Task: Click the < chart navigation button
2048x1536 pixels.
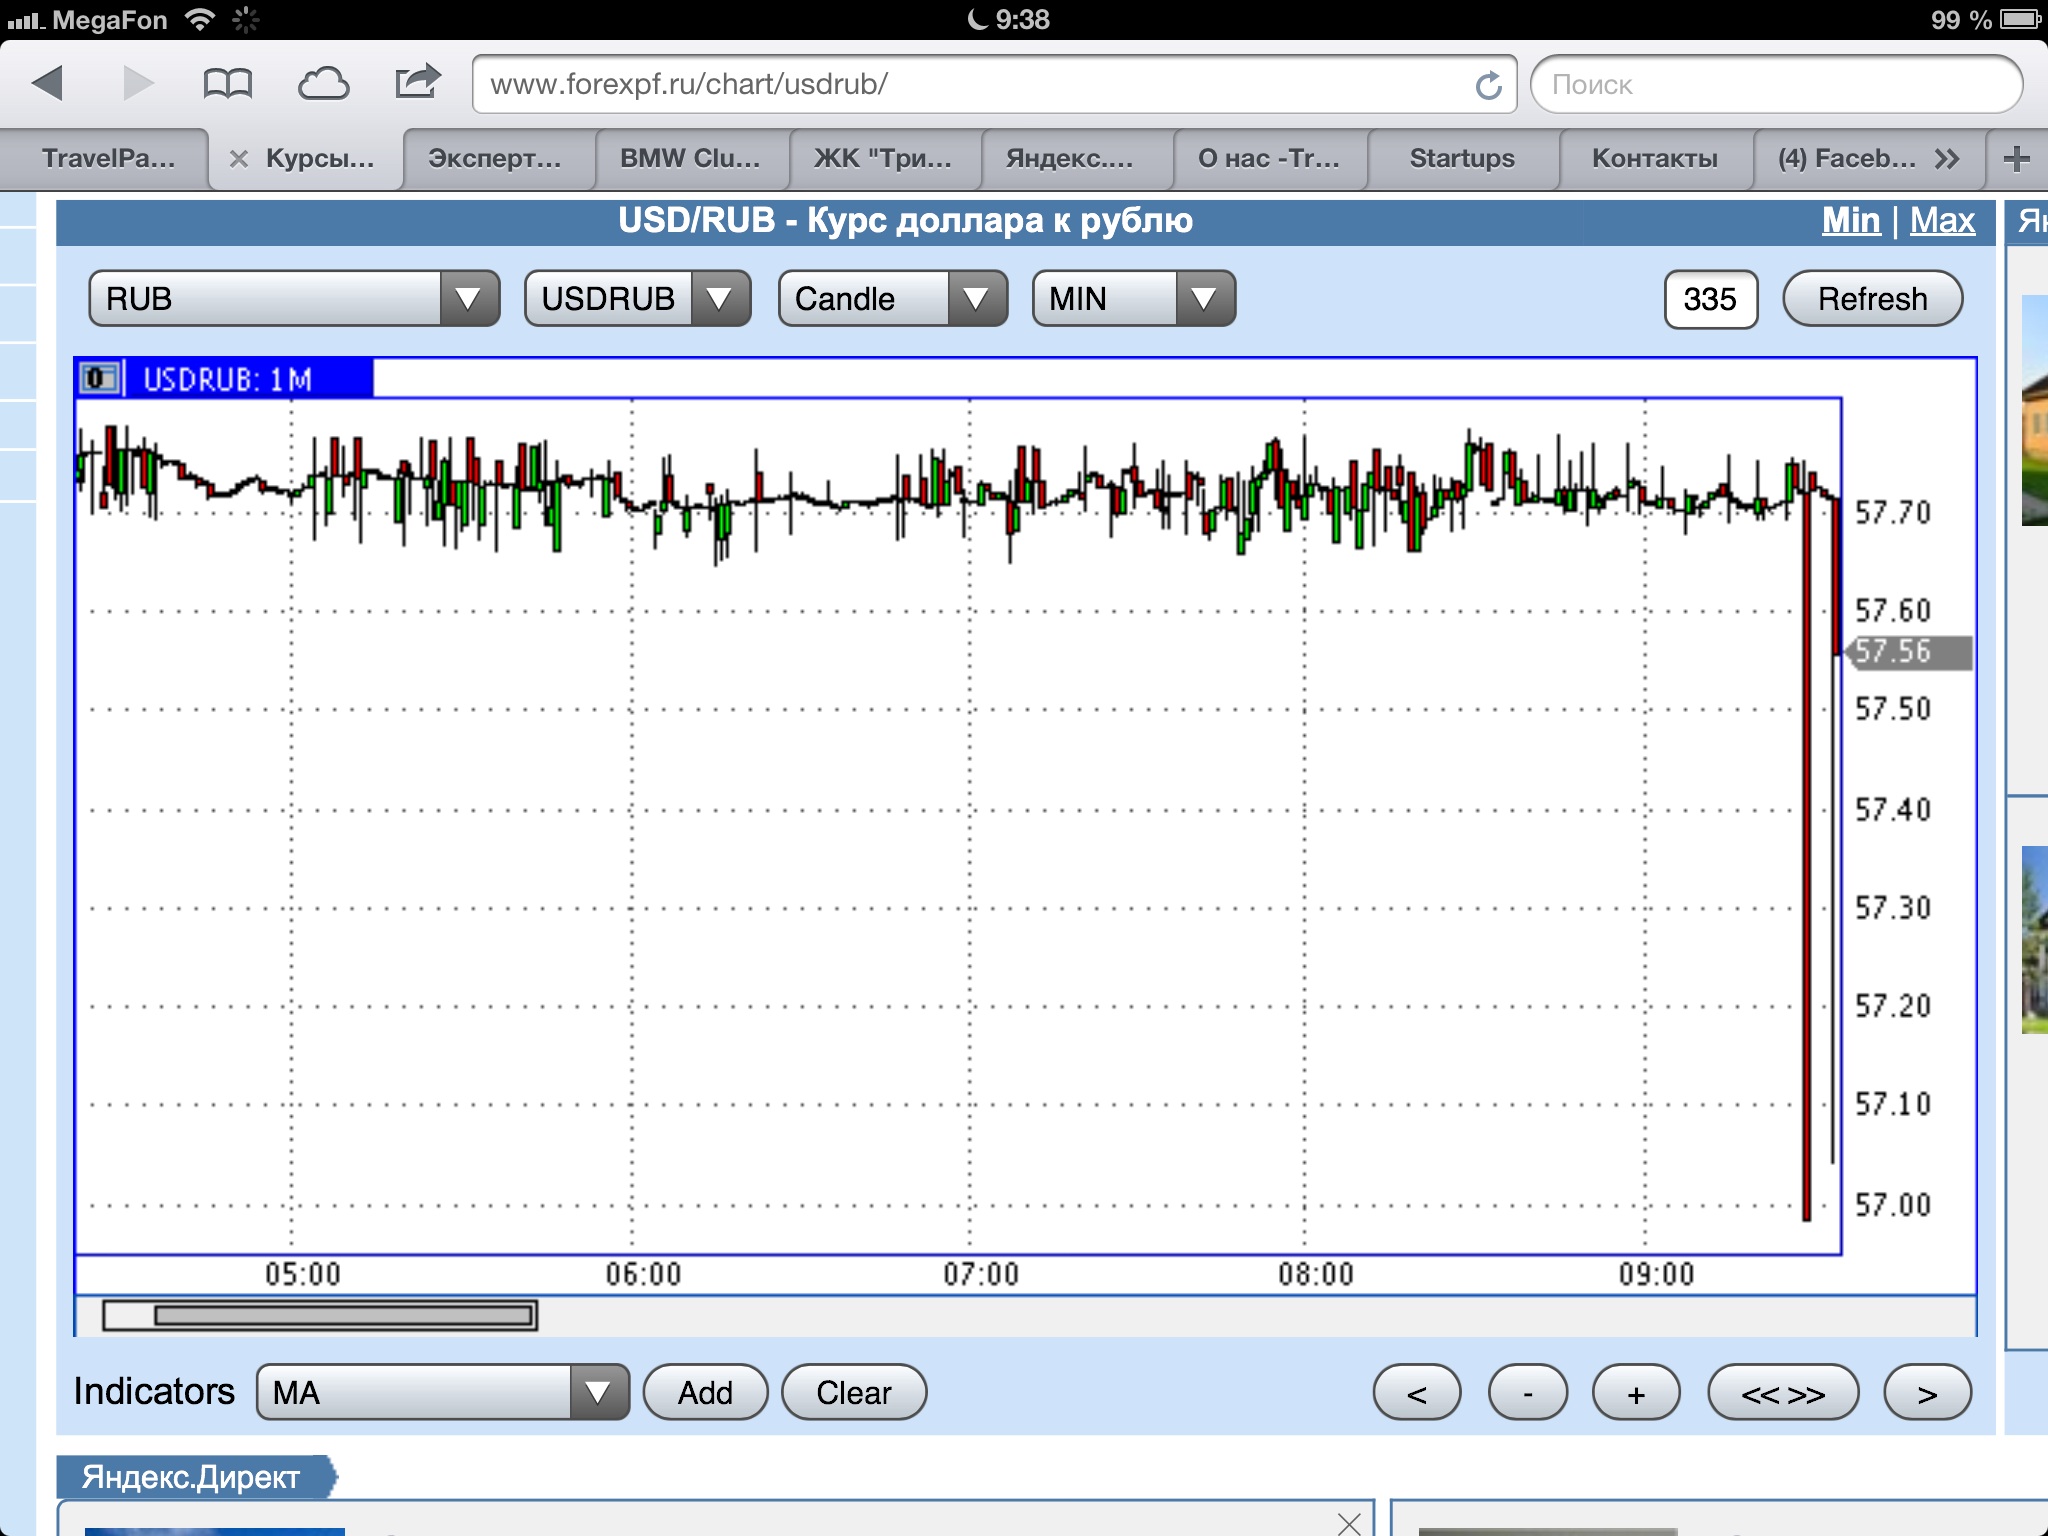Action: [x=1416, y=1393]
